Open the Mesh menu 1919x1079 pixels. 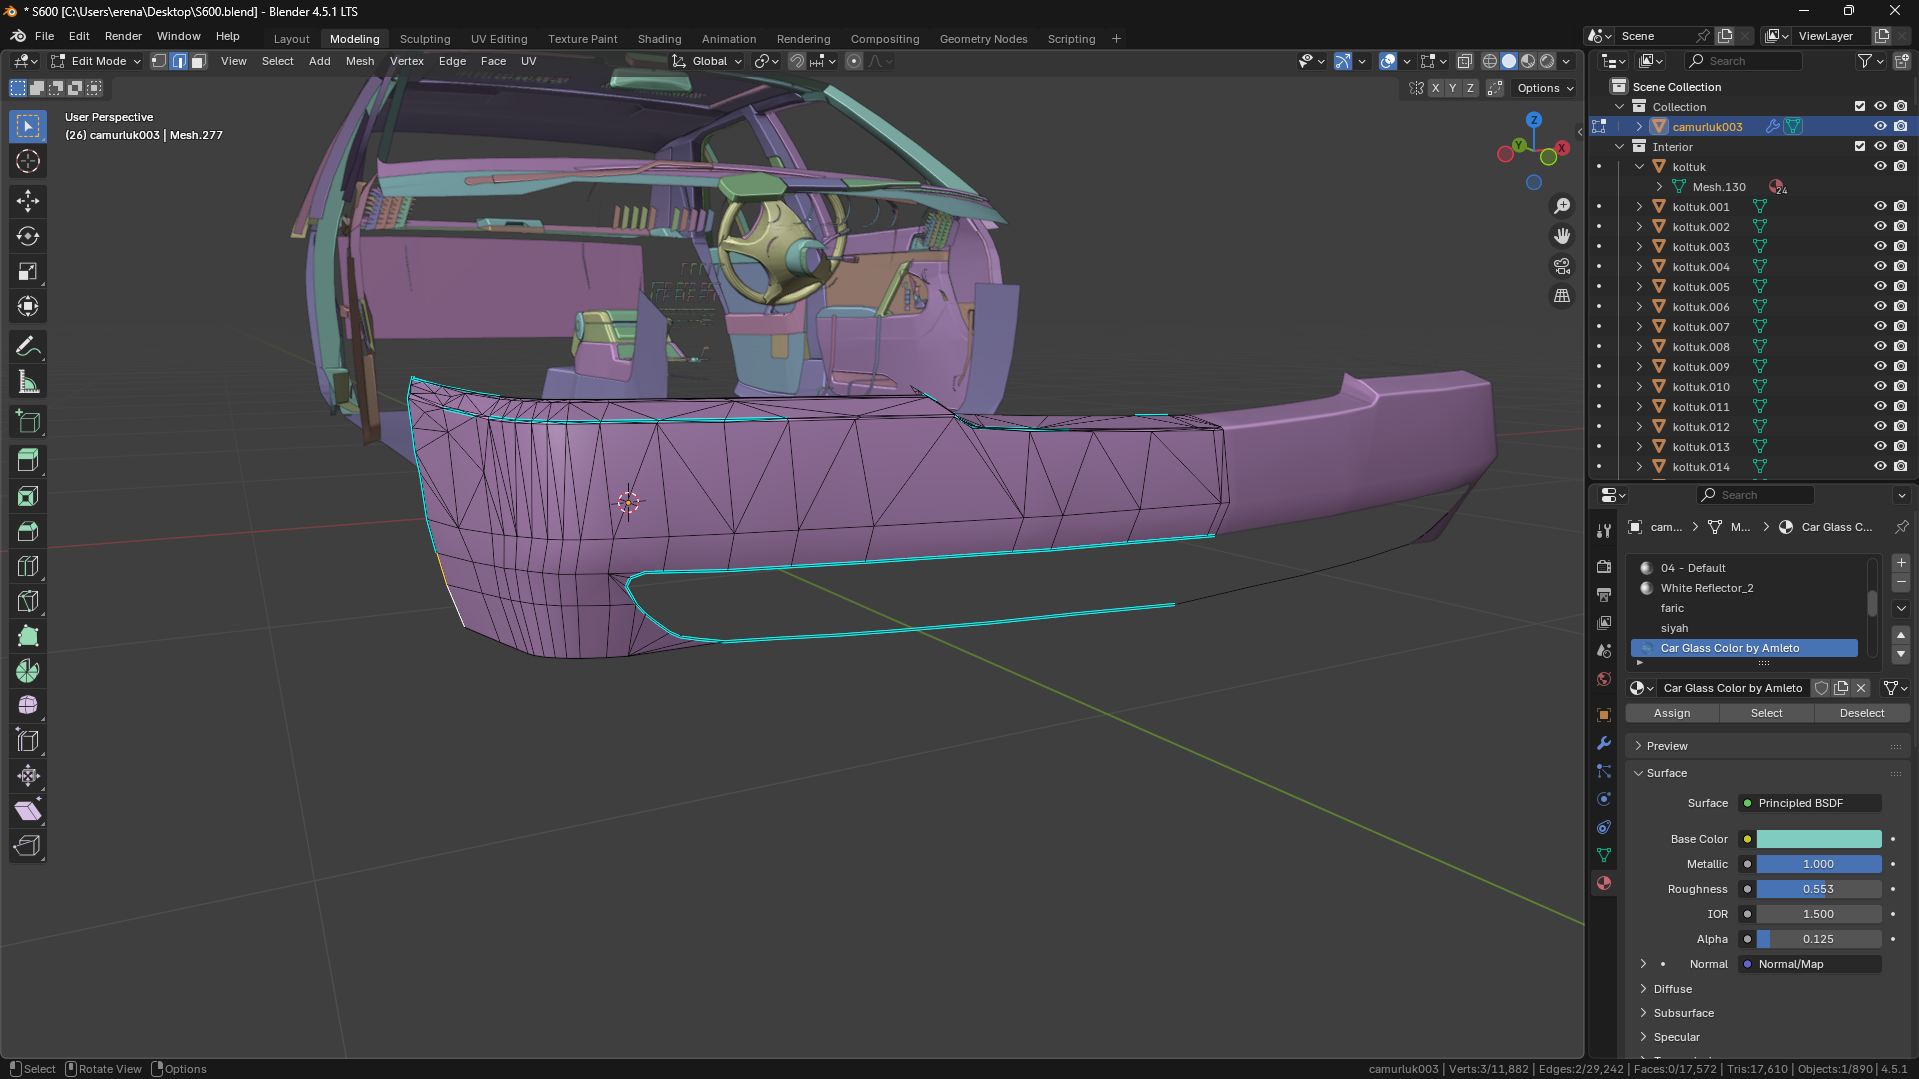[359, 61]
